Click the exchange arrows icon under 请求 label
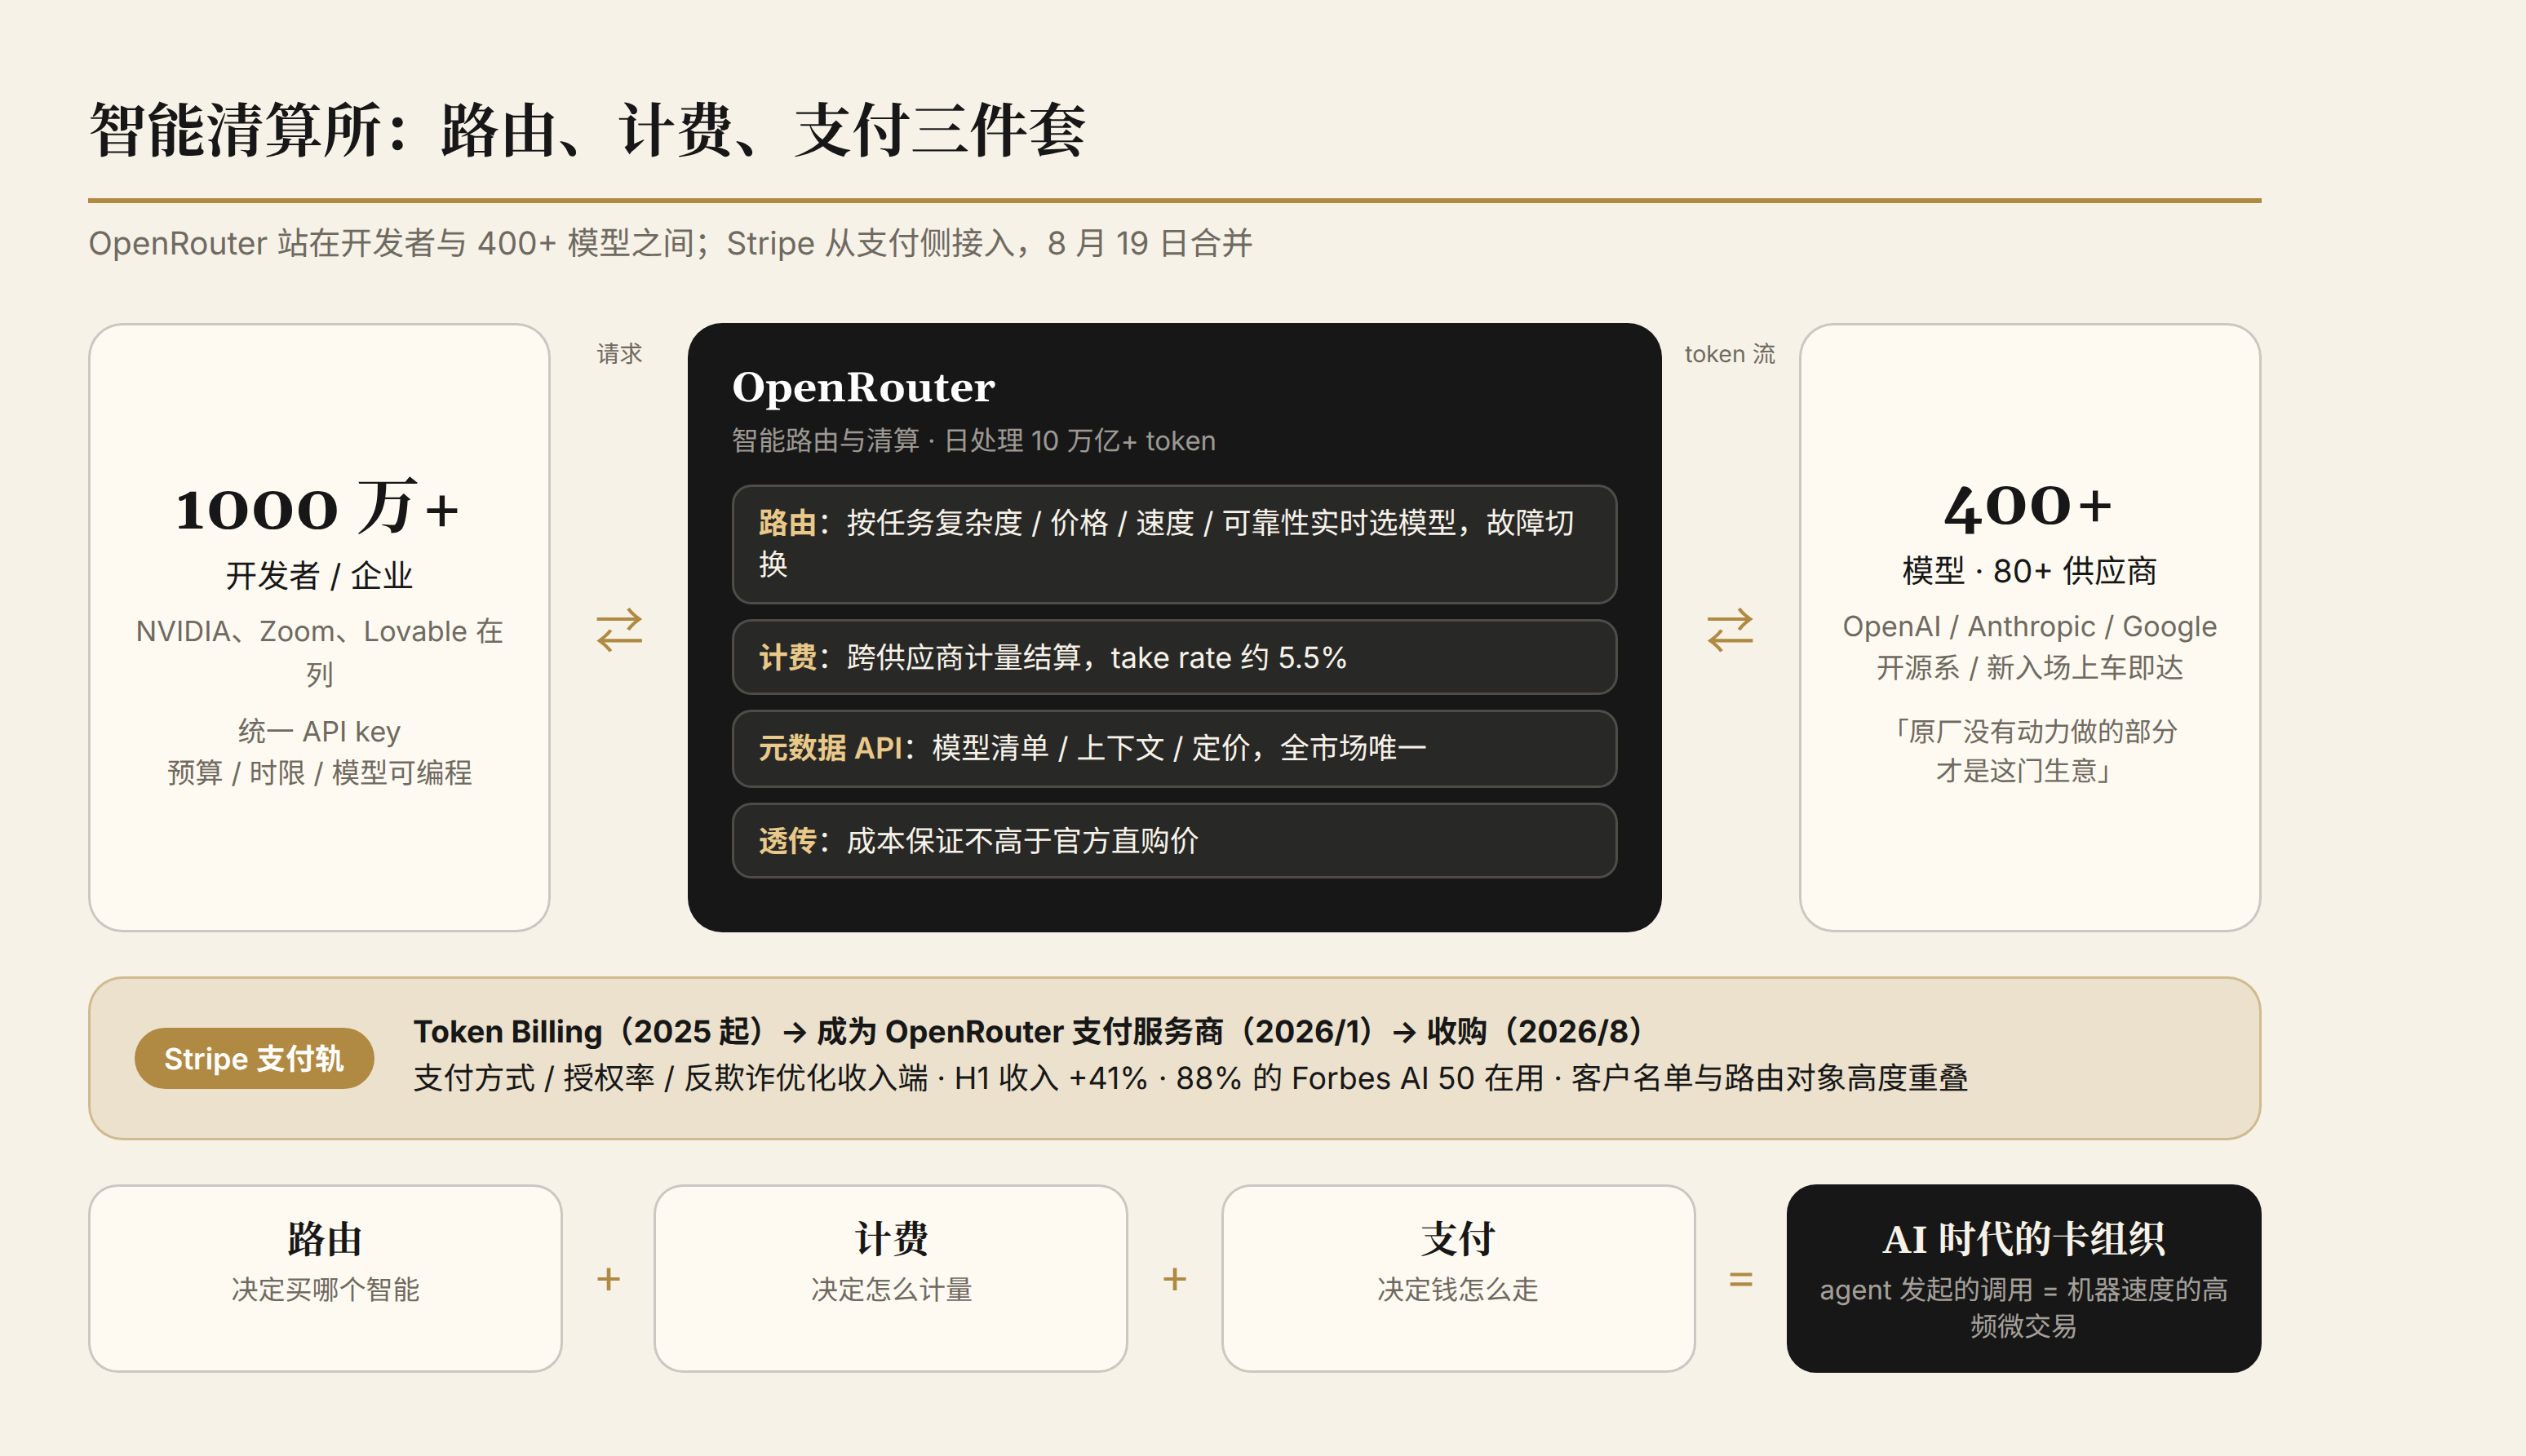The width and height of the screenshot is (2526, 1456). 619,630
